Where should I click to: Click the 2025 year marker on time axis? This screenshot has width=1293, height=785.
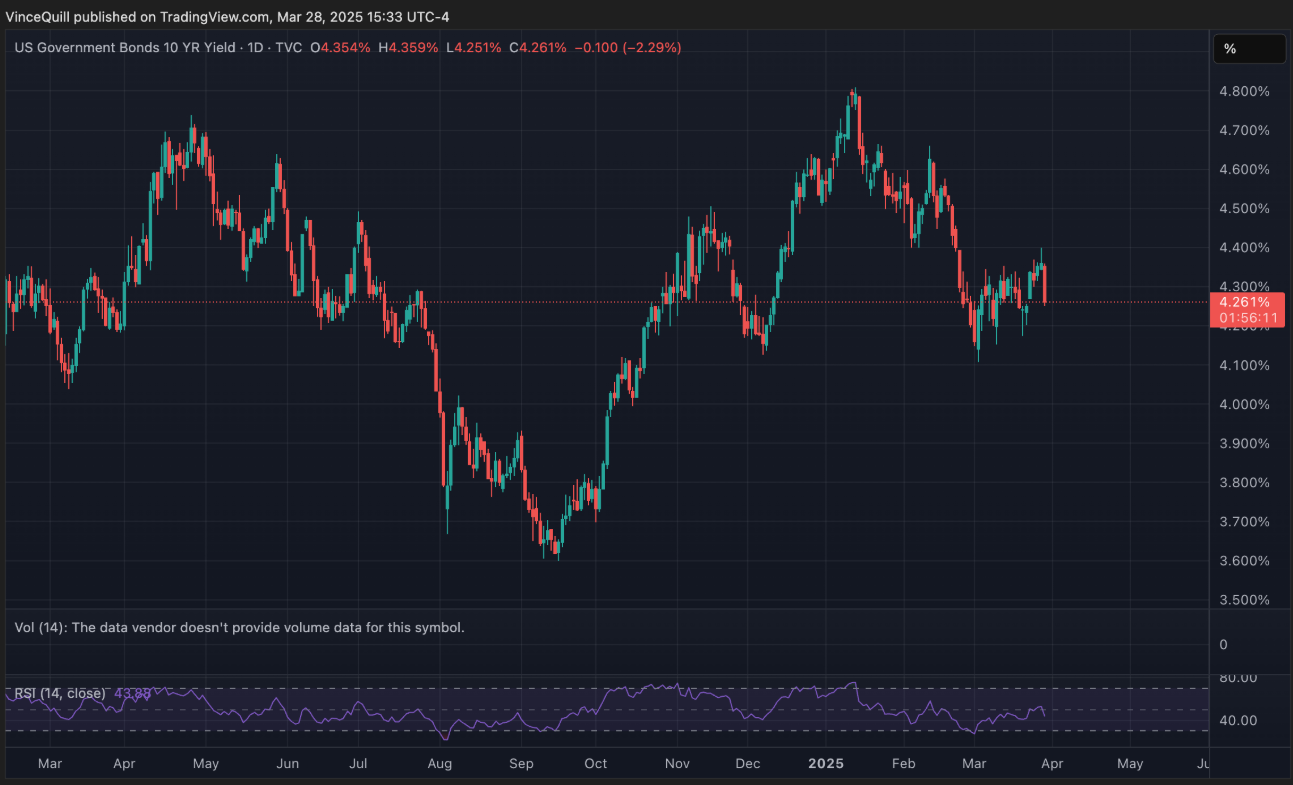pos(826,764)
